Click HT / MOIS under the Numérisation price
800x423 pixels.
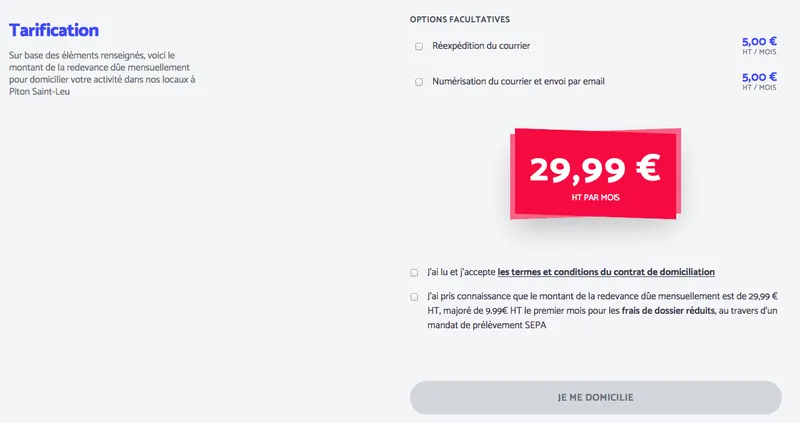[759, 88]
